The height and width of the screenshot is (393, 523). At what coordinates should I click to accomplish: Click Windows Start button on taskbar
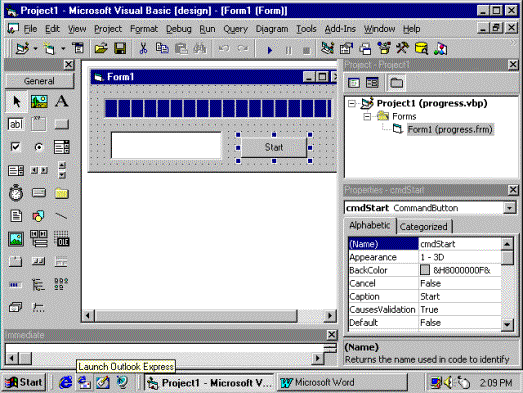pos(23,382)
